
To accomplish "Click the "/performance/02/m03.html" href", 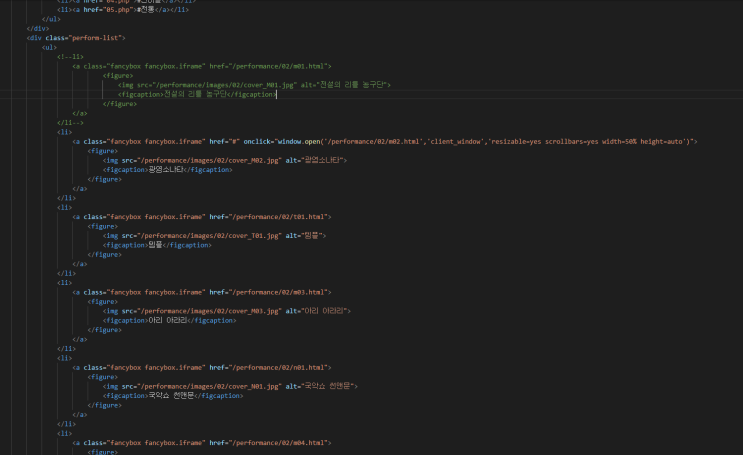I will coord(280,292).
